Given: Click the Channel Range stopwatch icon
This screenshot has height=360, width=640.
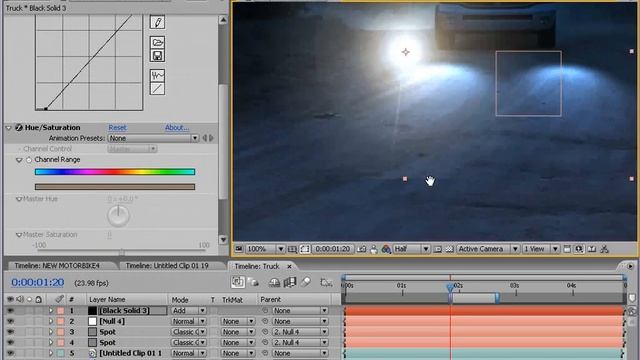Looking at the screenshot, I should pos(29,160).
